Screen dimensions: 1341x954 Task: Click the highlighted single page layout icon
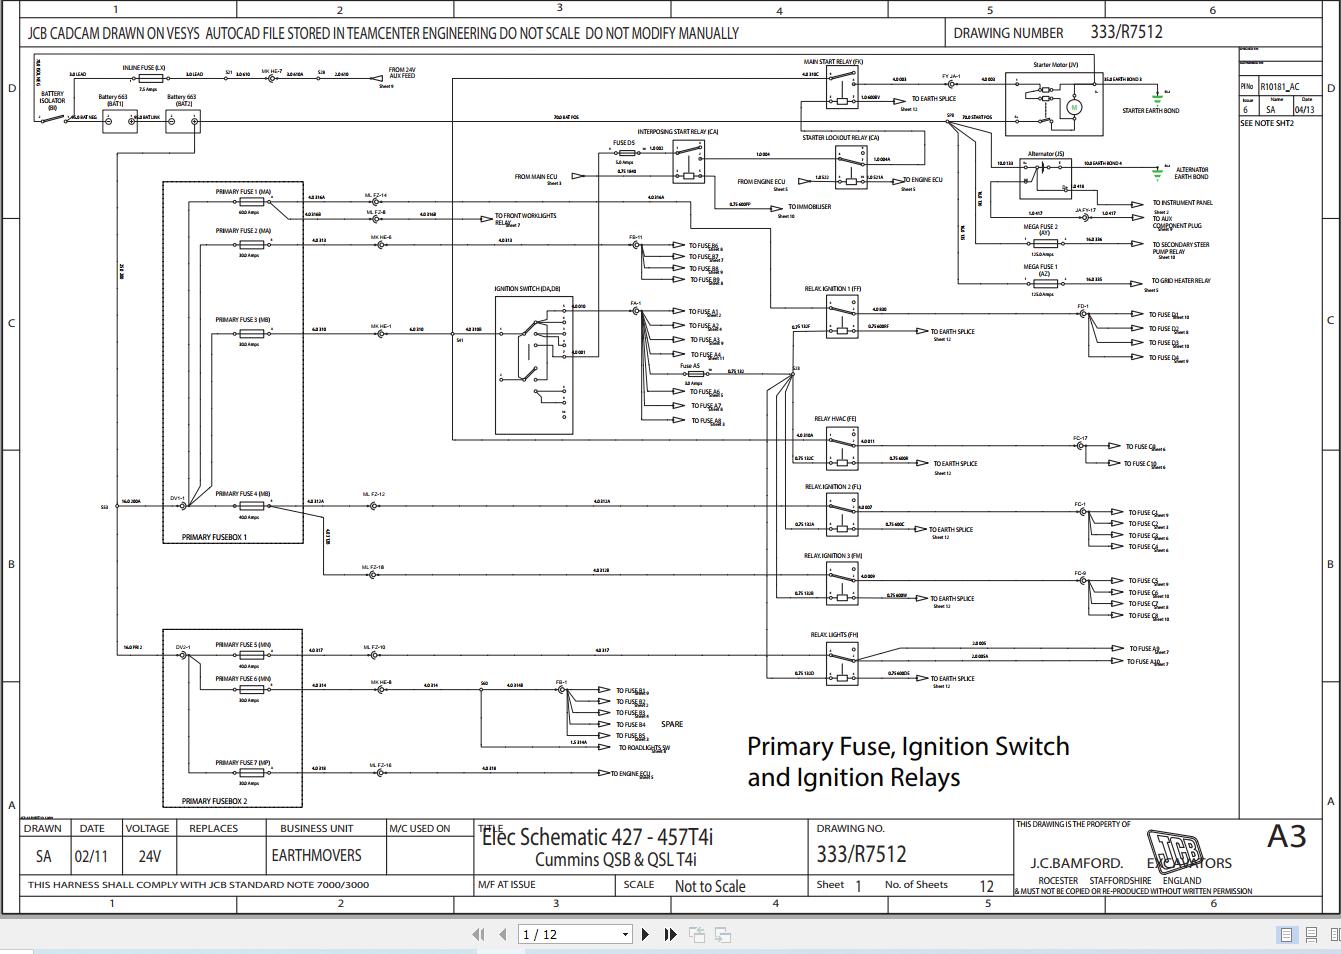point(1286,935)
